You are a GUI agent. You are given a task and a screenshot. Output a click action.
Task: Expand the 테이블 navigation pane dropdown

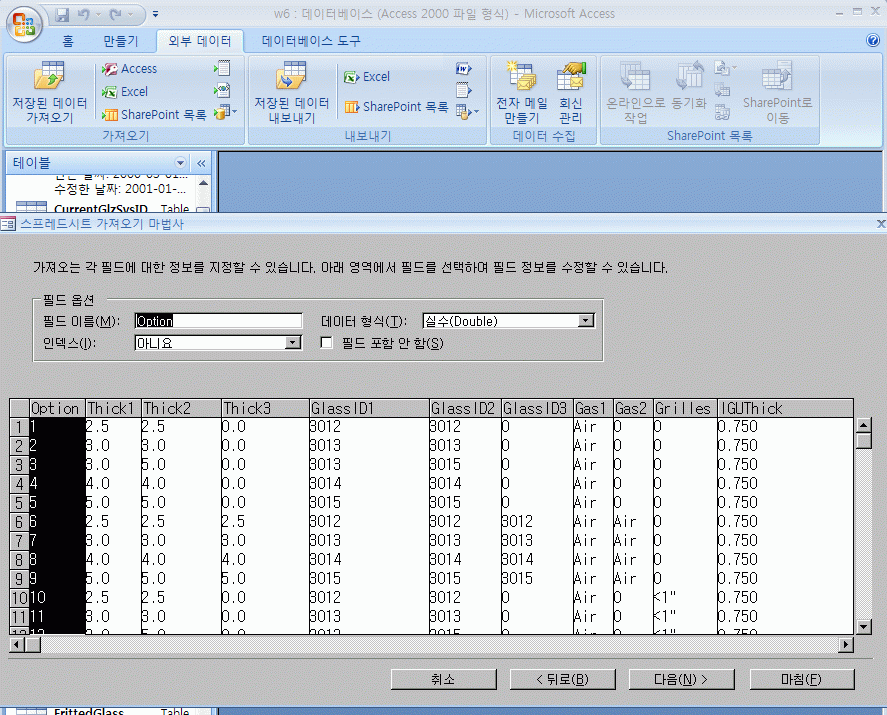[x=180, y=163]
